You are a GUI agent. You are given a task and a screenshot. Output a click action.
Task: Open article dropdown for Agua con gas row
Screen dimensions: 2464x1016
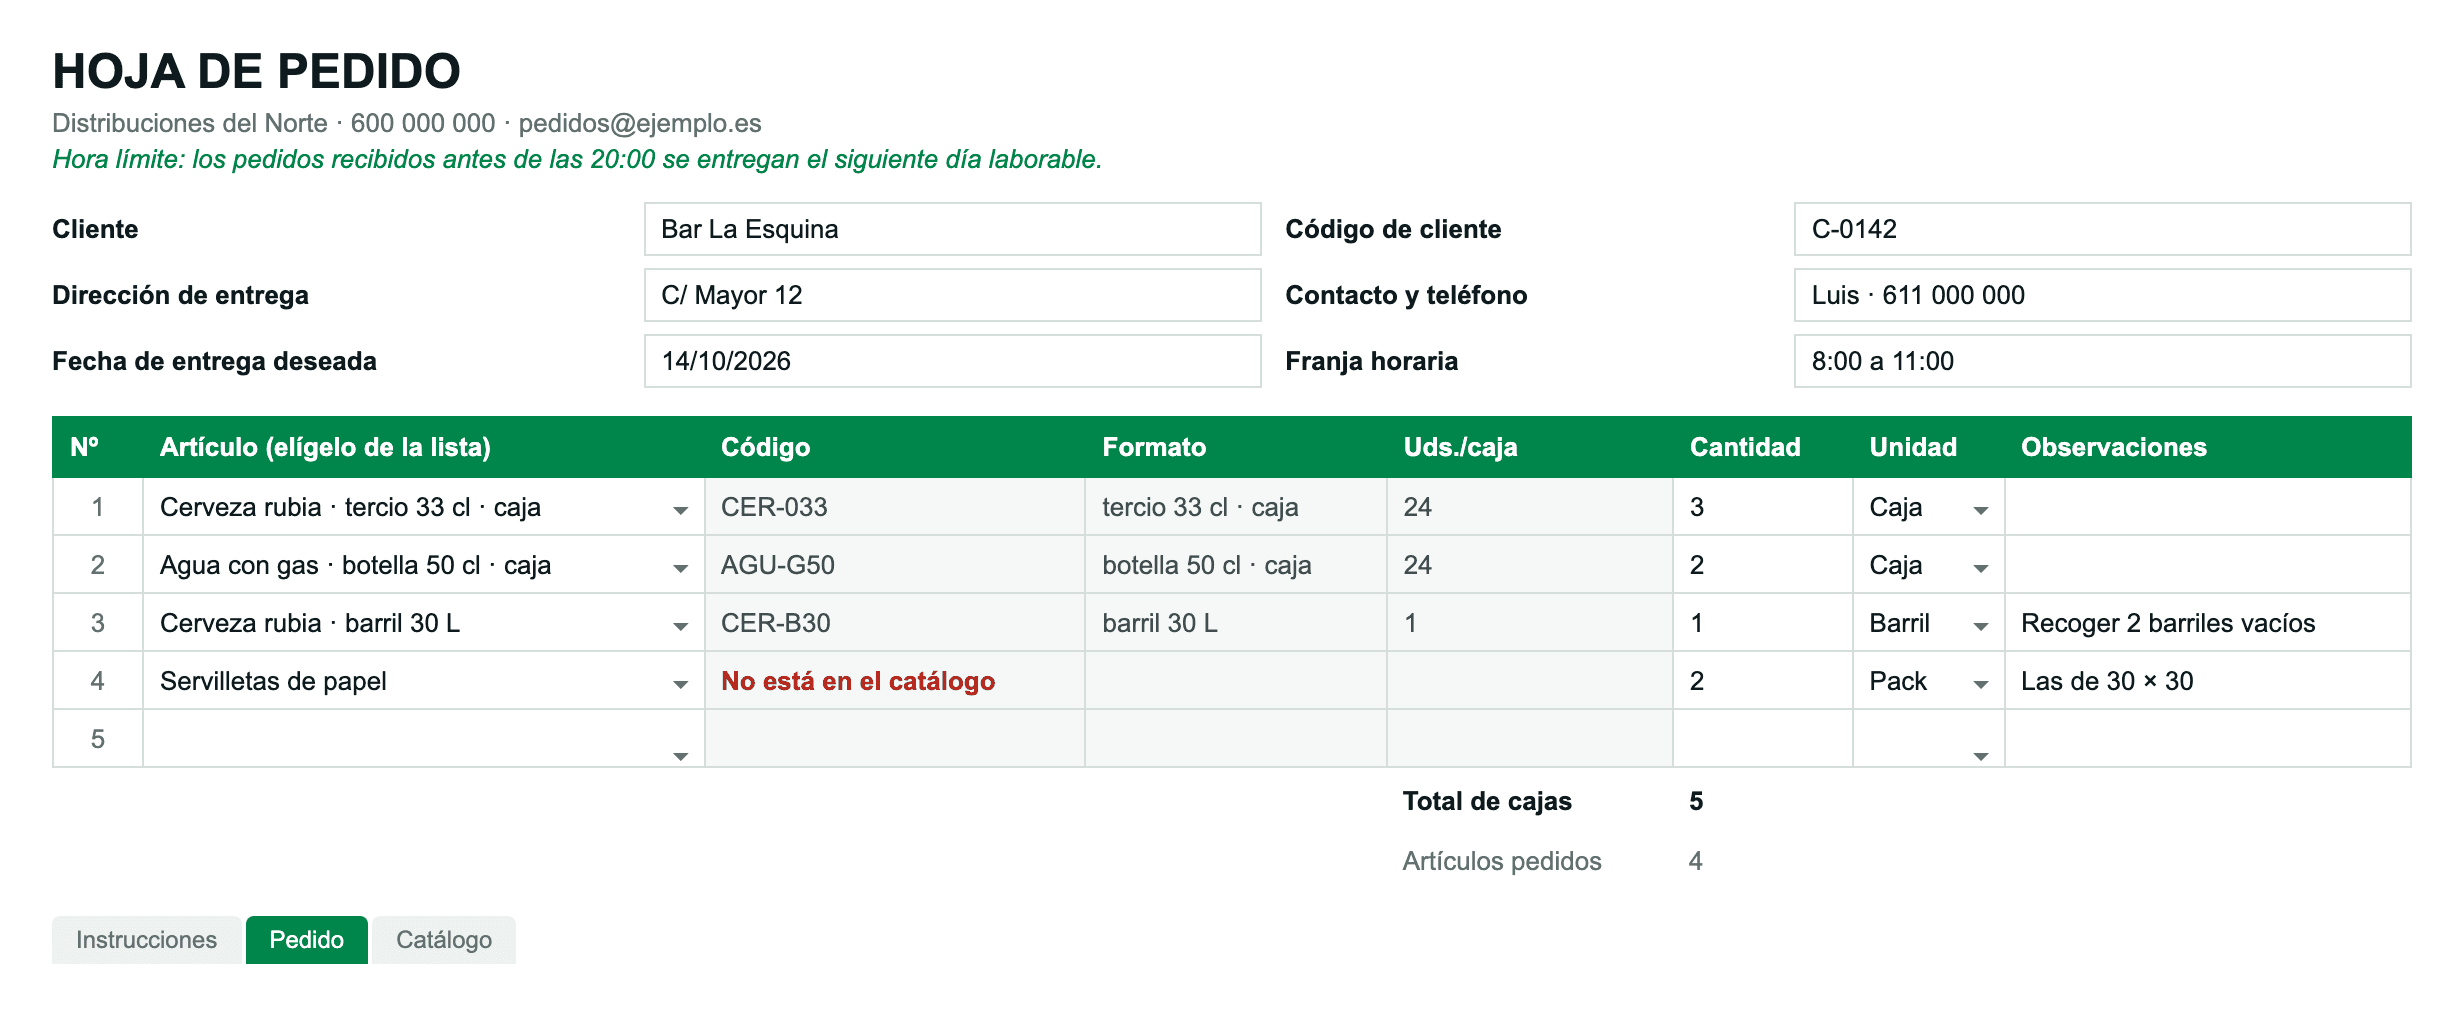tap(680, 568)
